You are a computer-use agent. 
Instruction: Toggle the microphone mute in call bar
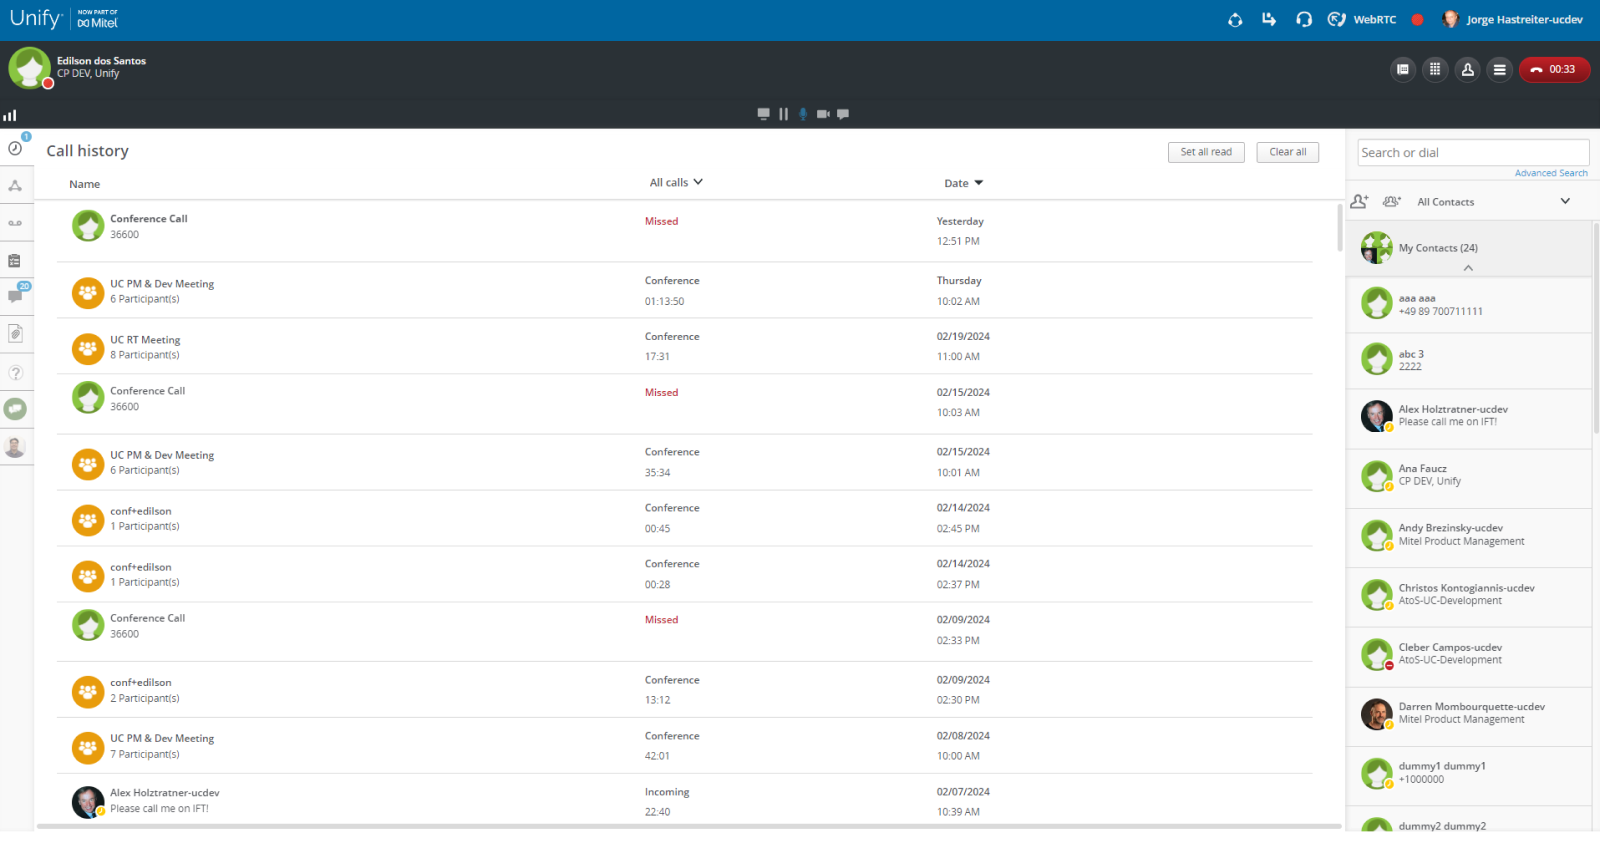tap(803, 114)
